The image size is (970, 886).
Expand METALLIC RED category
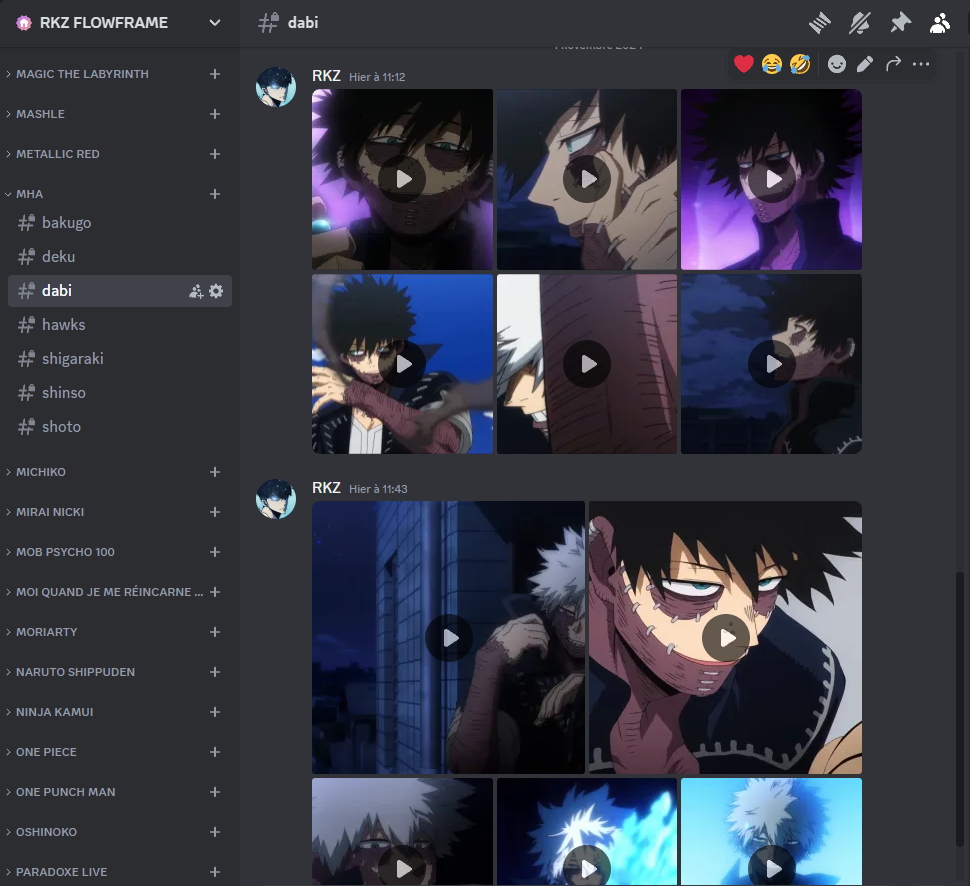tap(58, 154)
